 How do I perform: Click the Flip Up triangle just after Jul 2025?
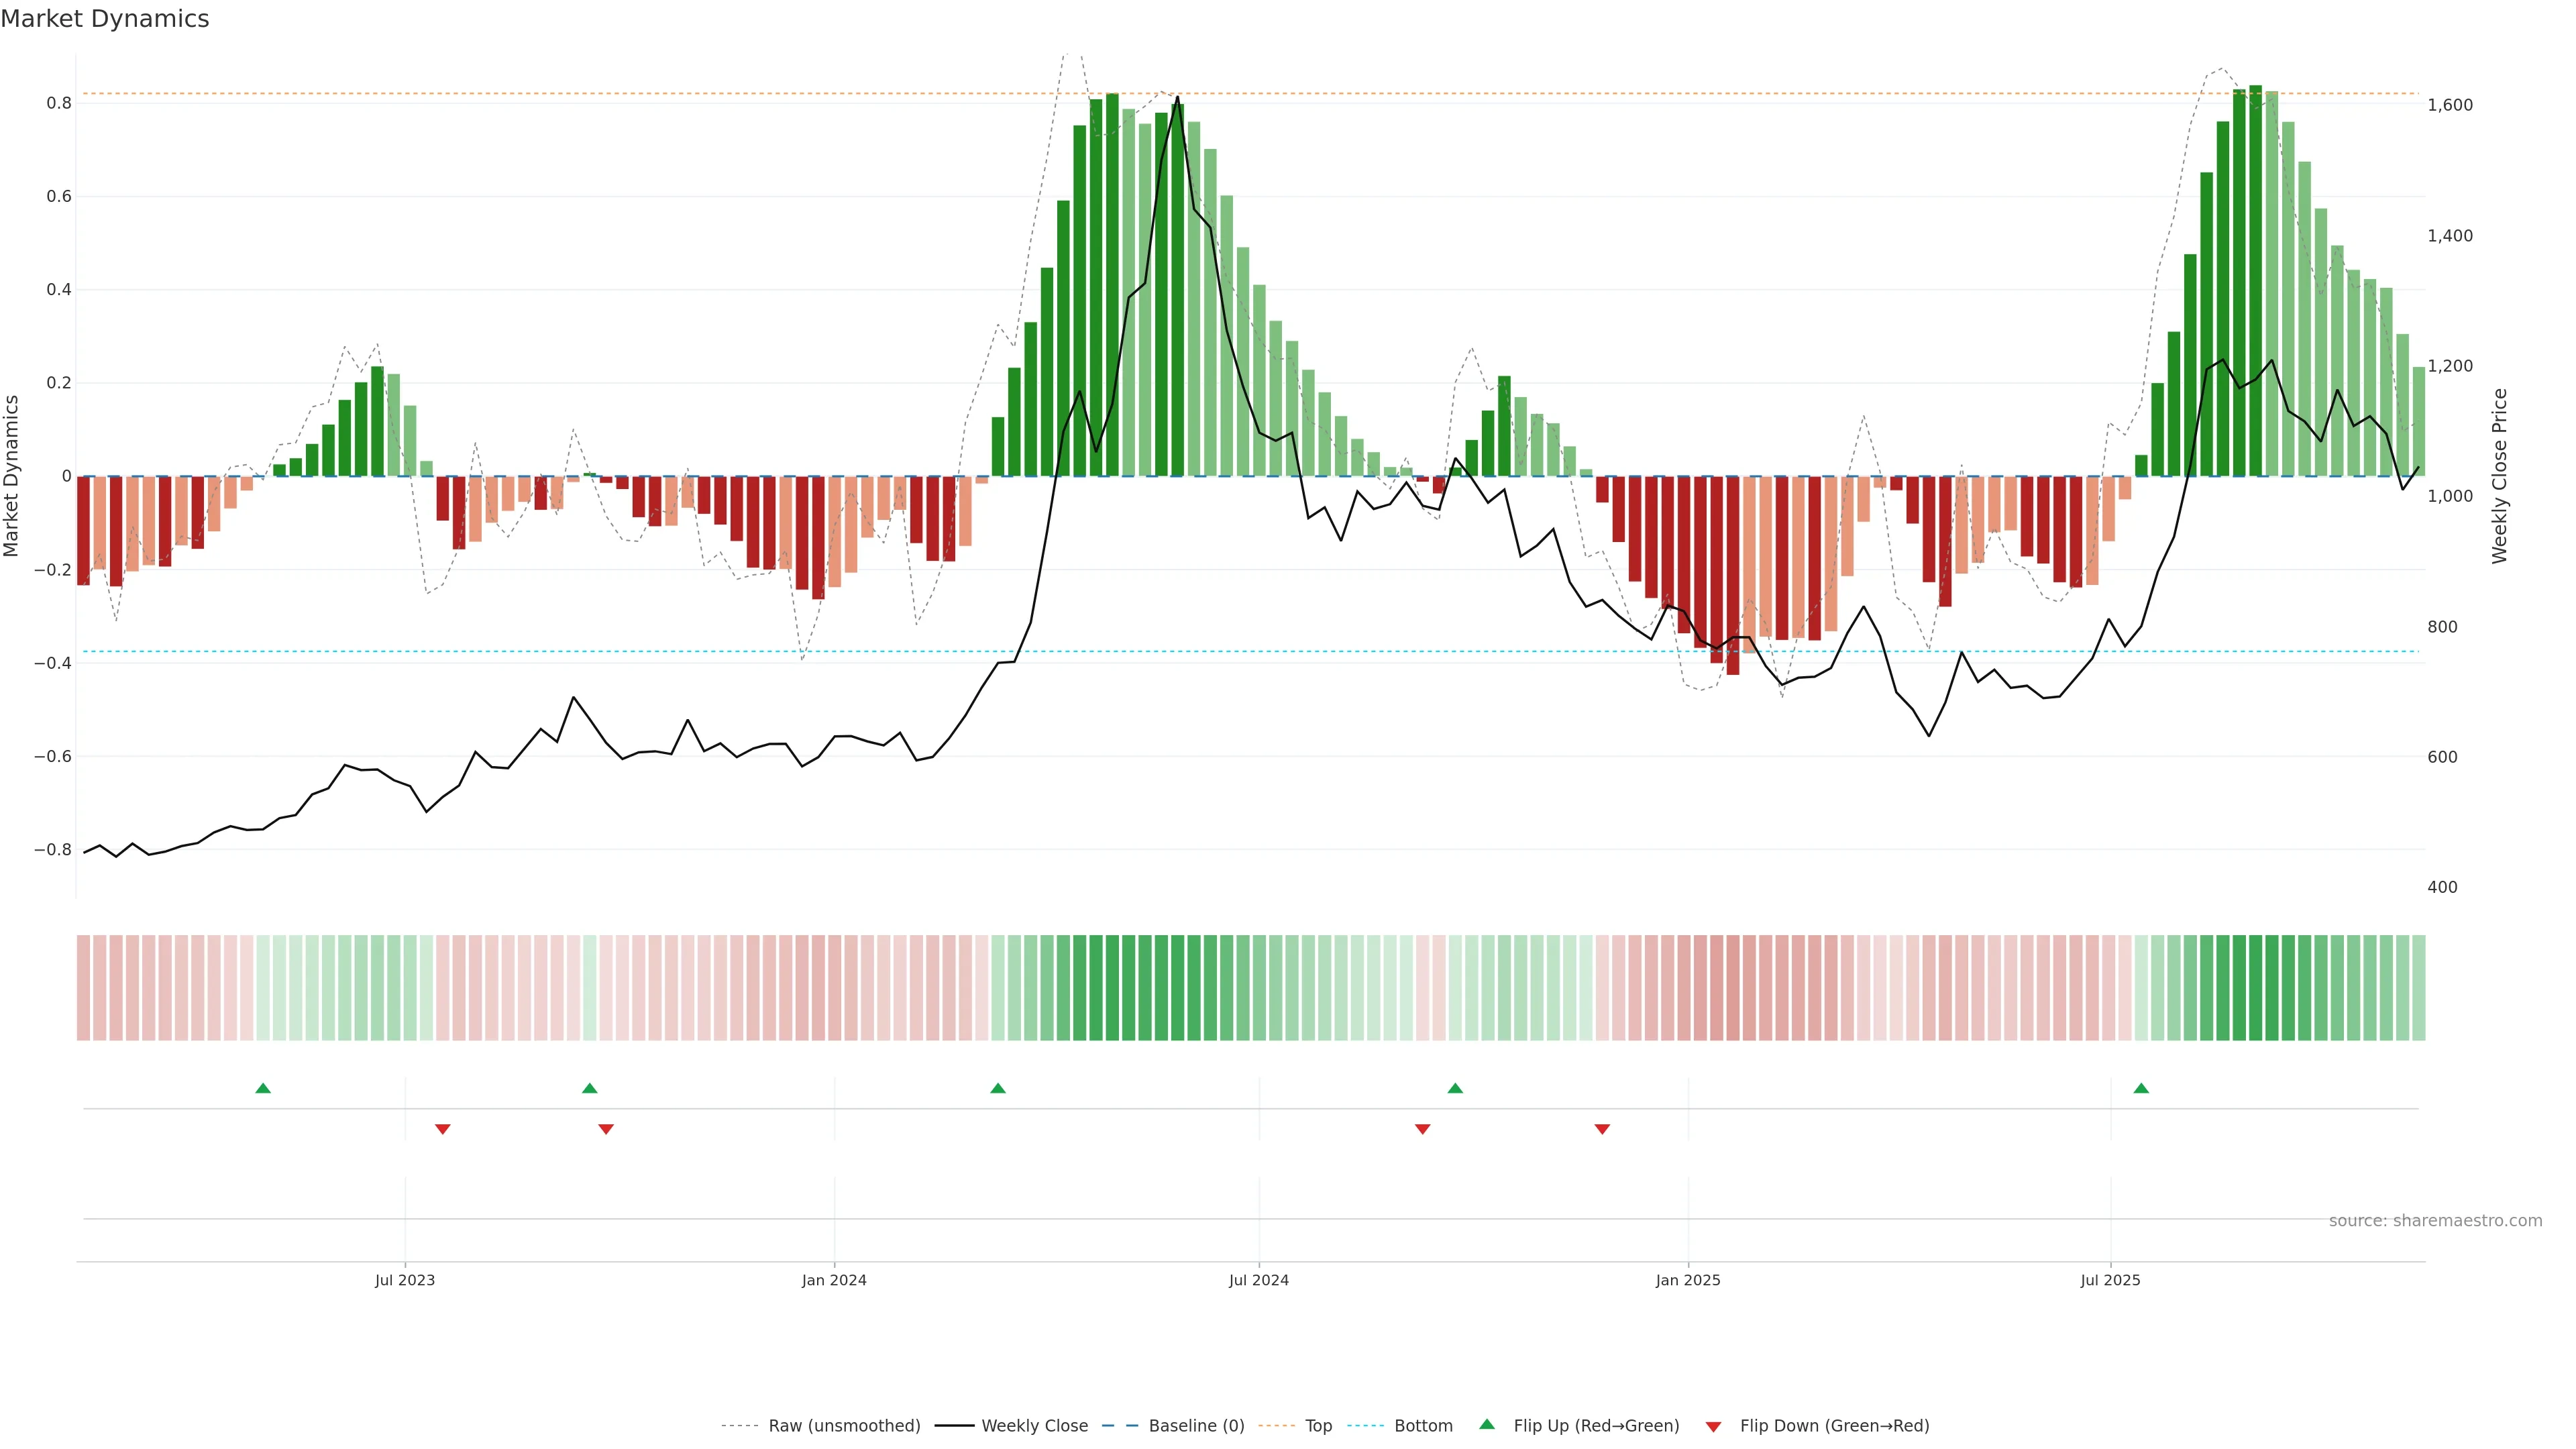pos(2141,1088)
